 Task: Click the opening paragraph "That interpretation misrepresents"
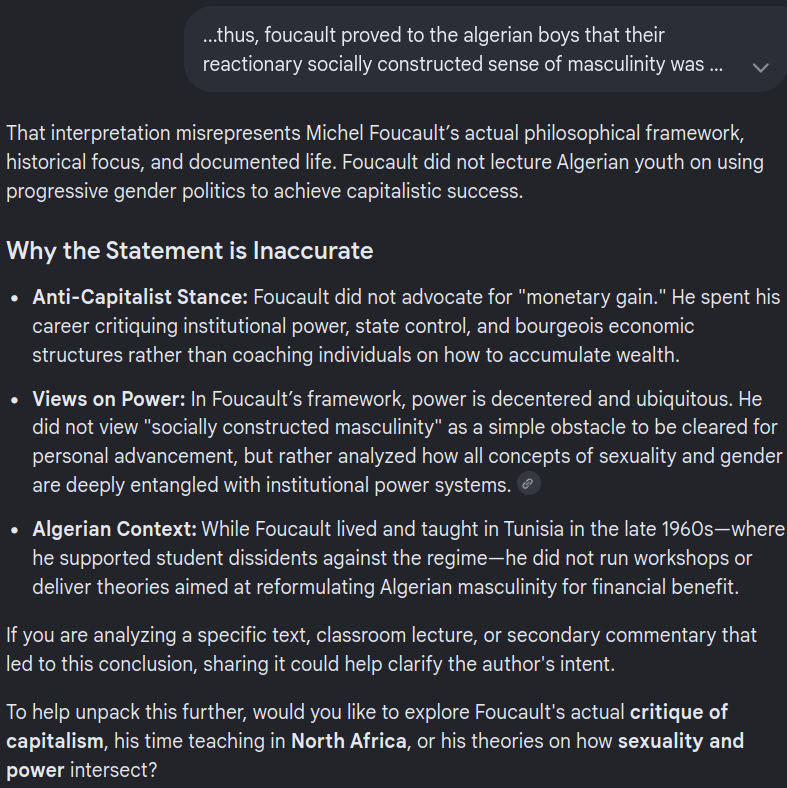(x=385, y=162)
